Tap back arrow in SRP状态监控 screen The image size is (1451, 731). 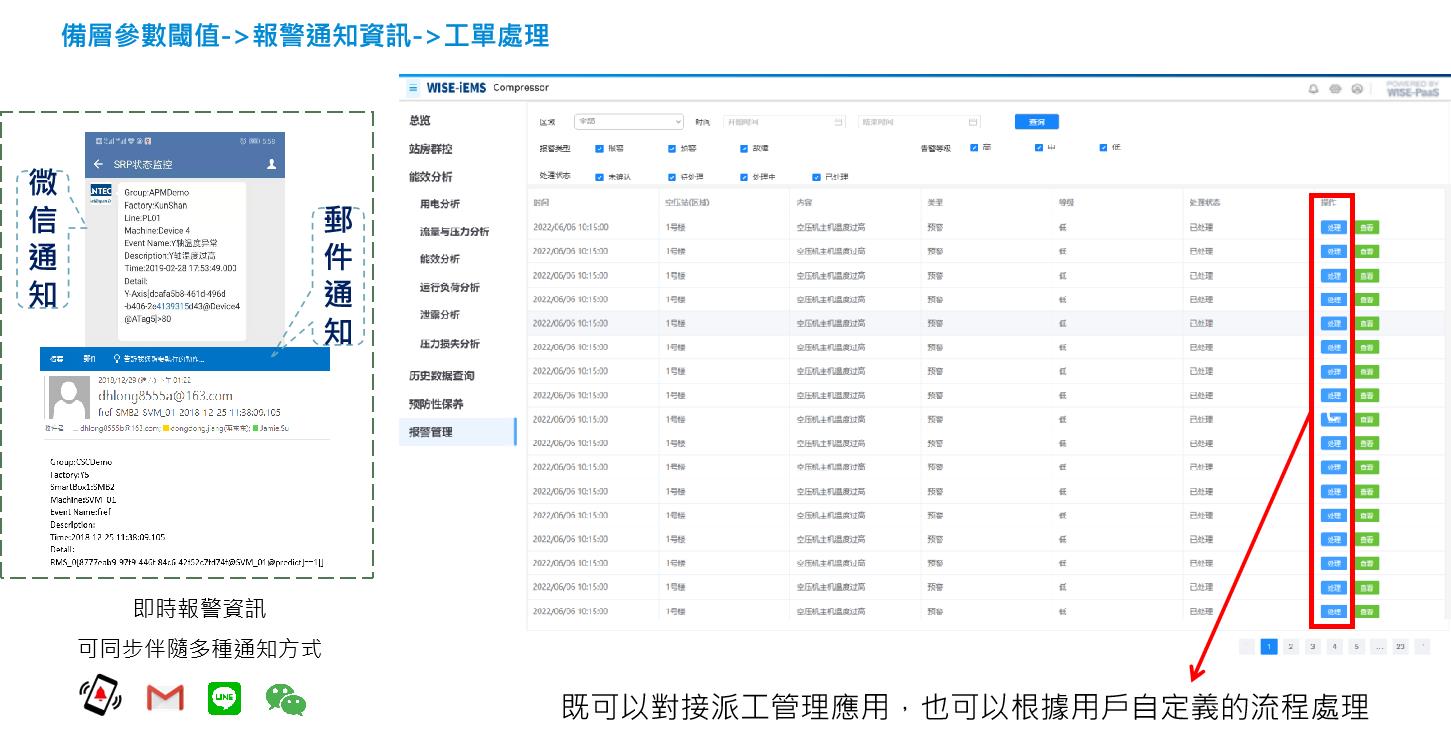coord(98,164)
